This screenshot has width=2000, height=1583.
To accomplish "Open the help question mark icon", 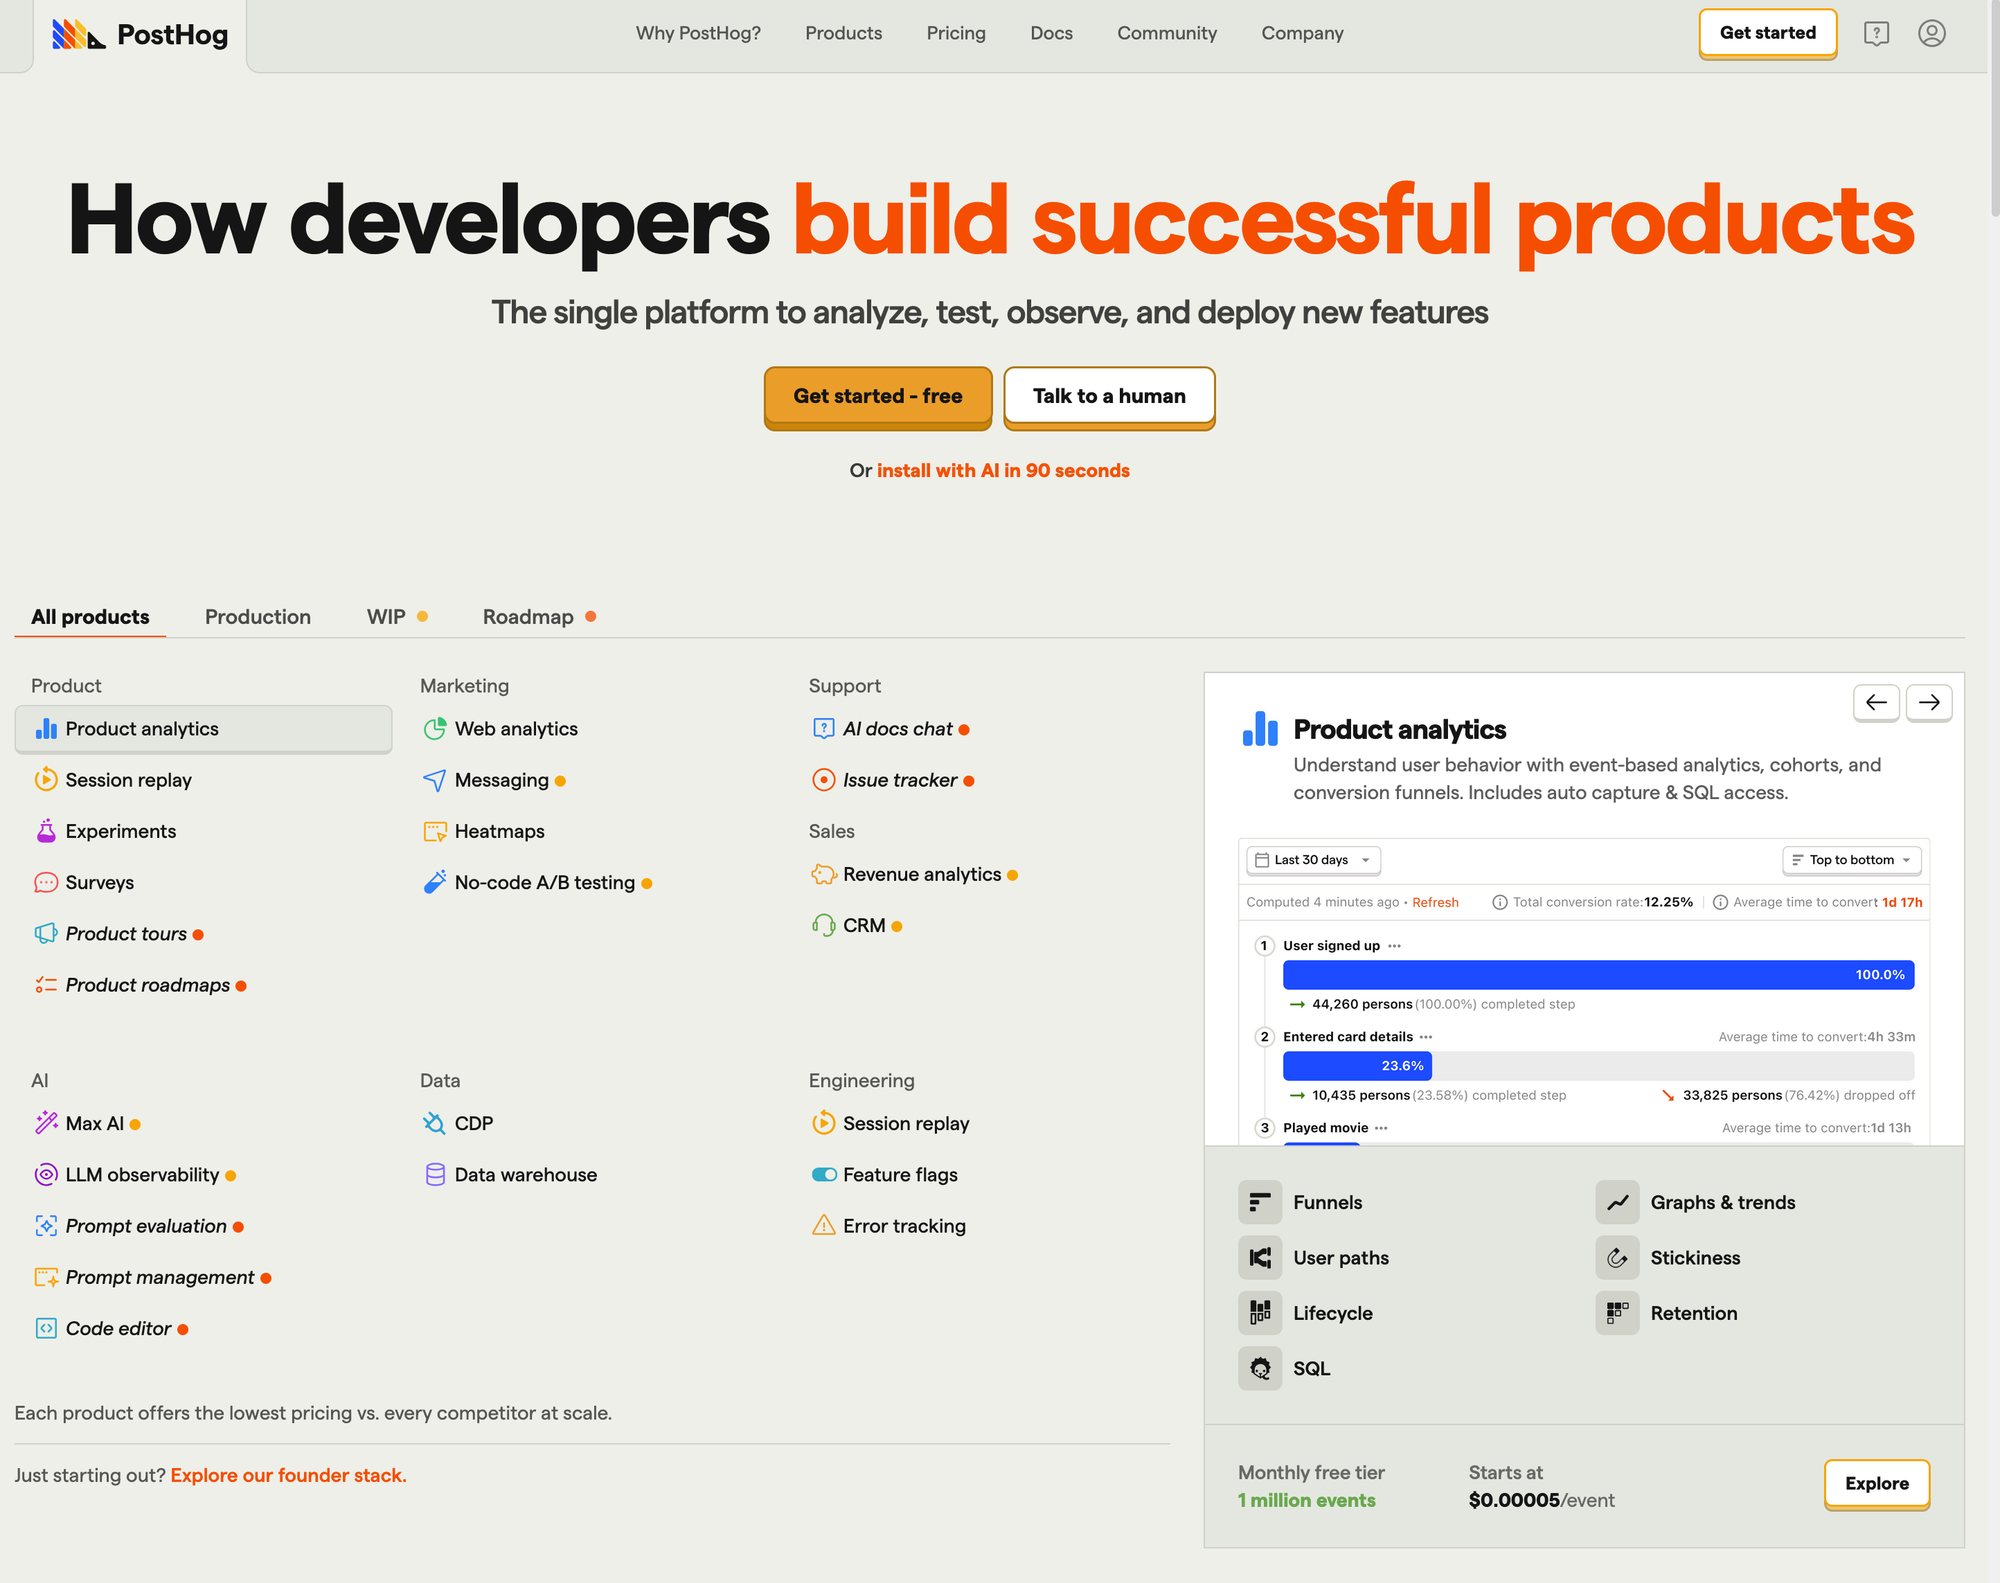I will click(x=1876, y=34).
